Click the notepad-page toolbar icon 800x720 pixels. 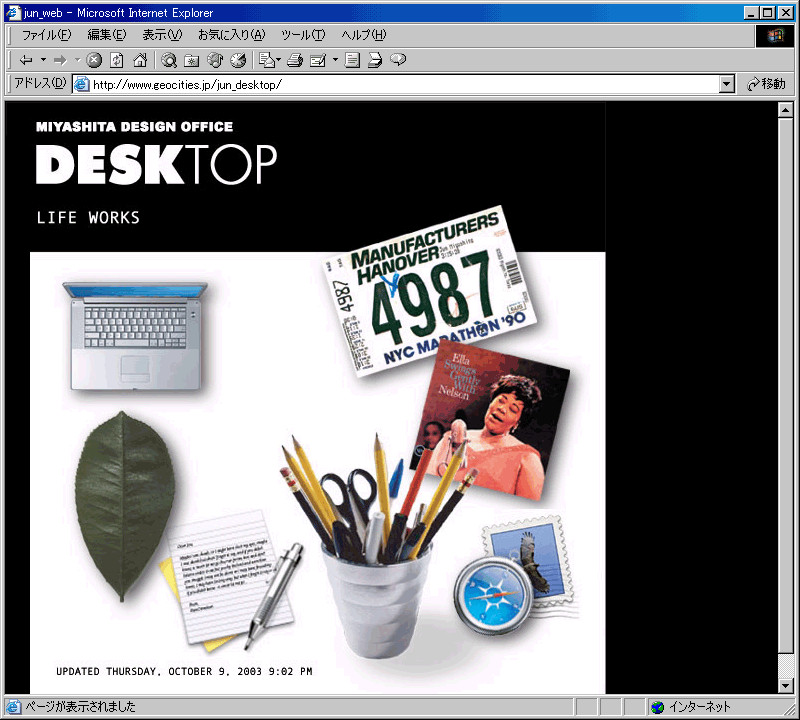(x=352, y=60)
